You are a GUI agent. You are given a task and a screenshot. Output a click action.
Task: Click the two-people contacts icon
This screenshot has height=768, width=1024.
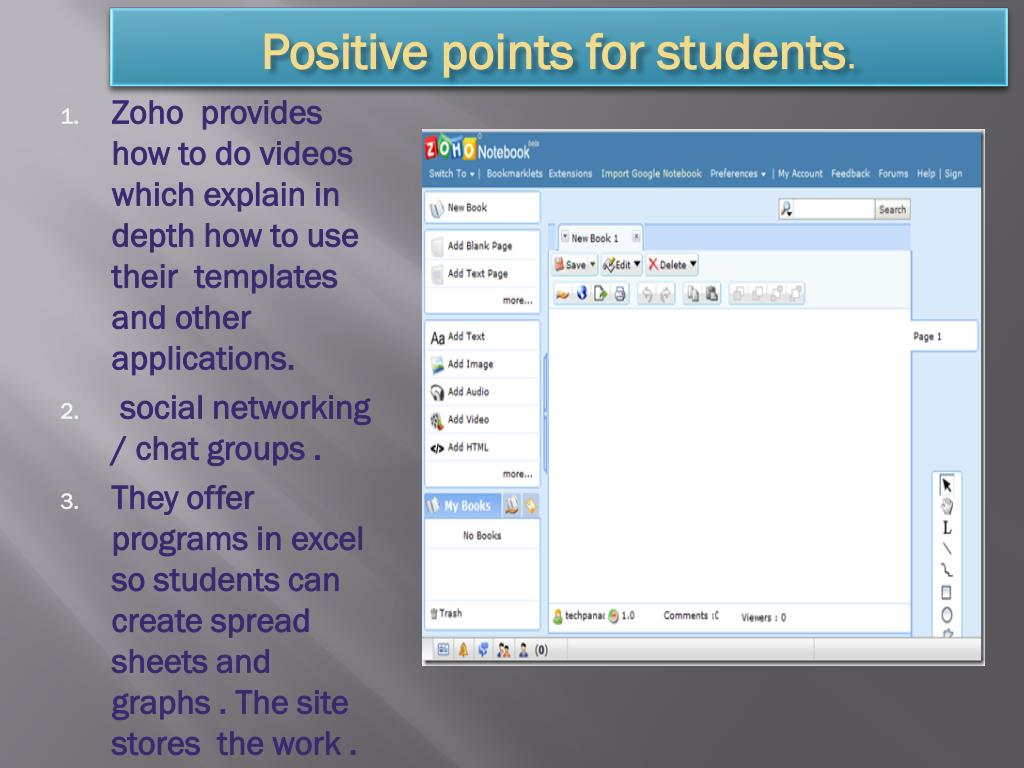click(x=504, y=650)
